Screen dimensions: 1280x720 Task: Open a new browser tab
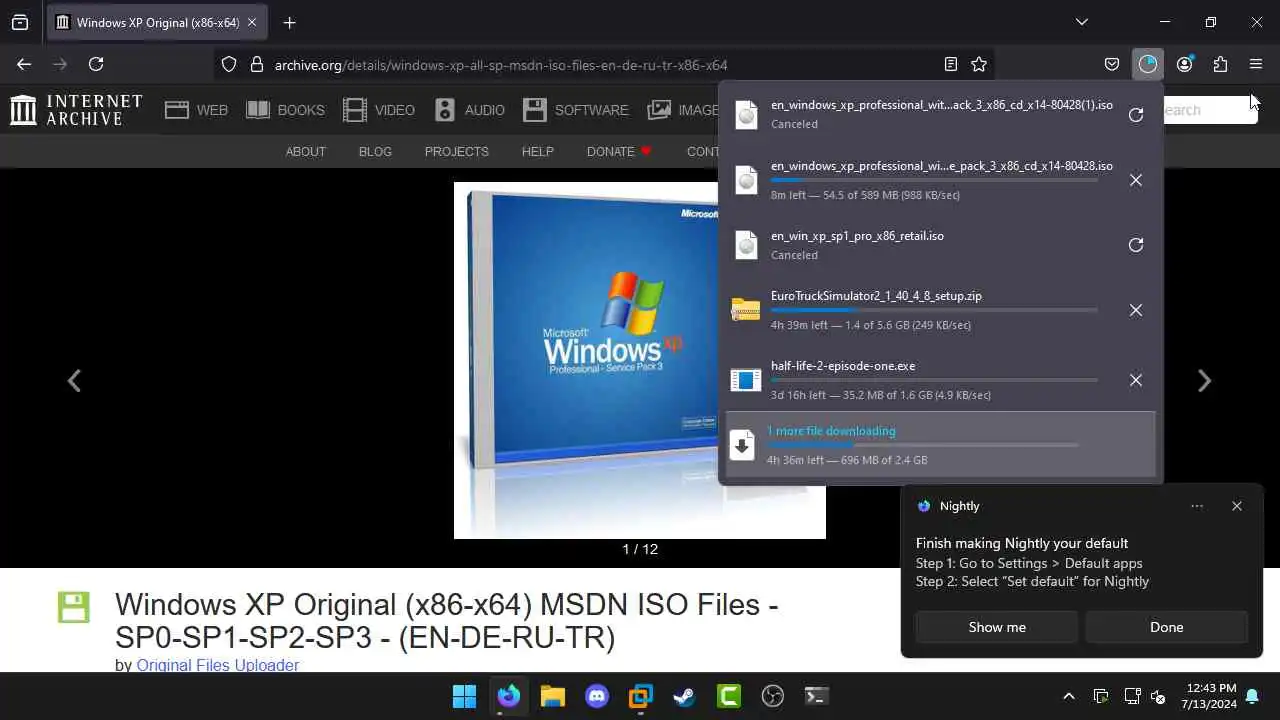coord(289,22)
